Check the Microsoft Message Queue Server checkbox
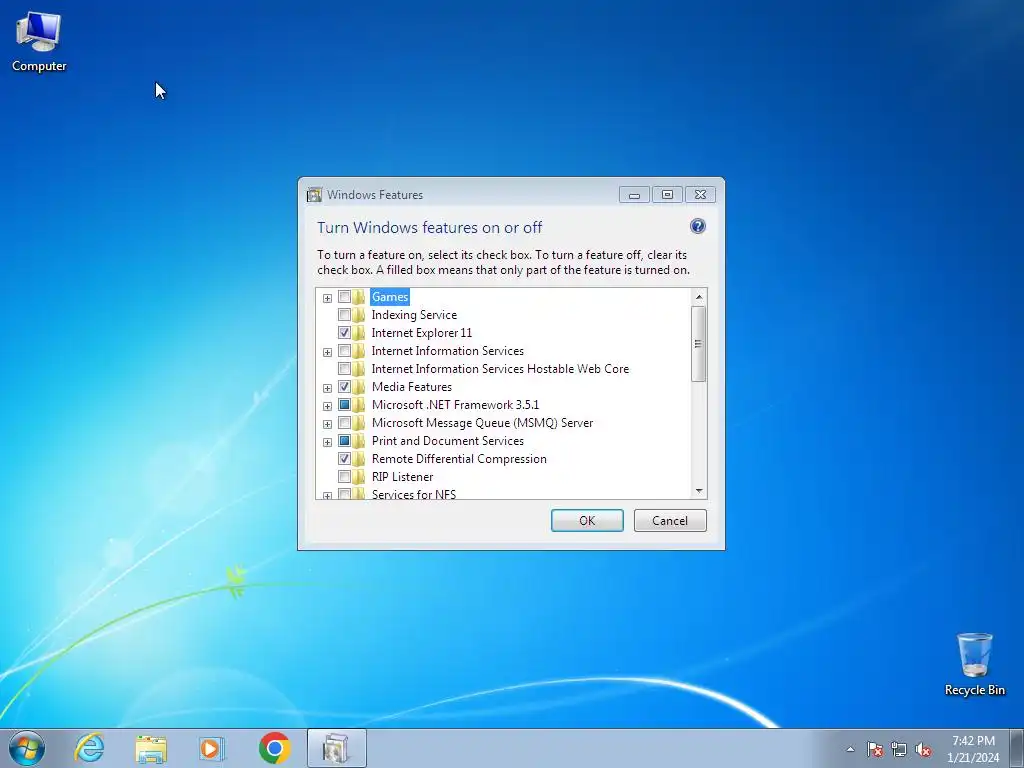Image resolution: width=1024 pixels, height=768 pixels. [x=344, y=423]
